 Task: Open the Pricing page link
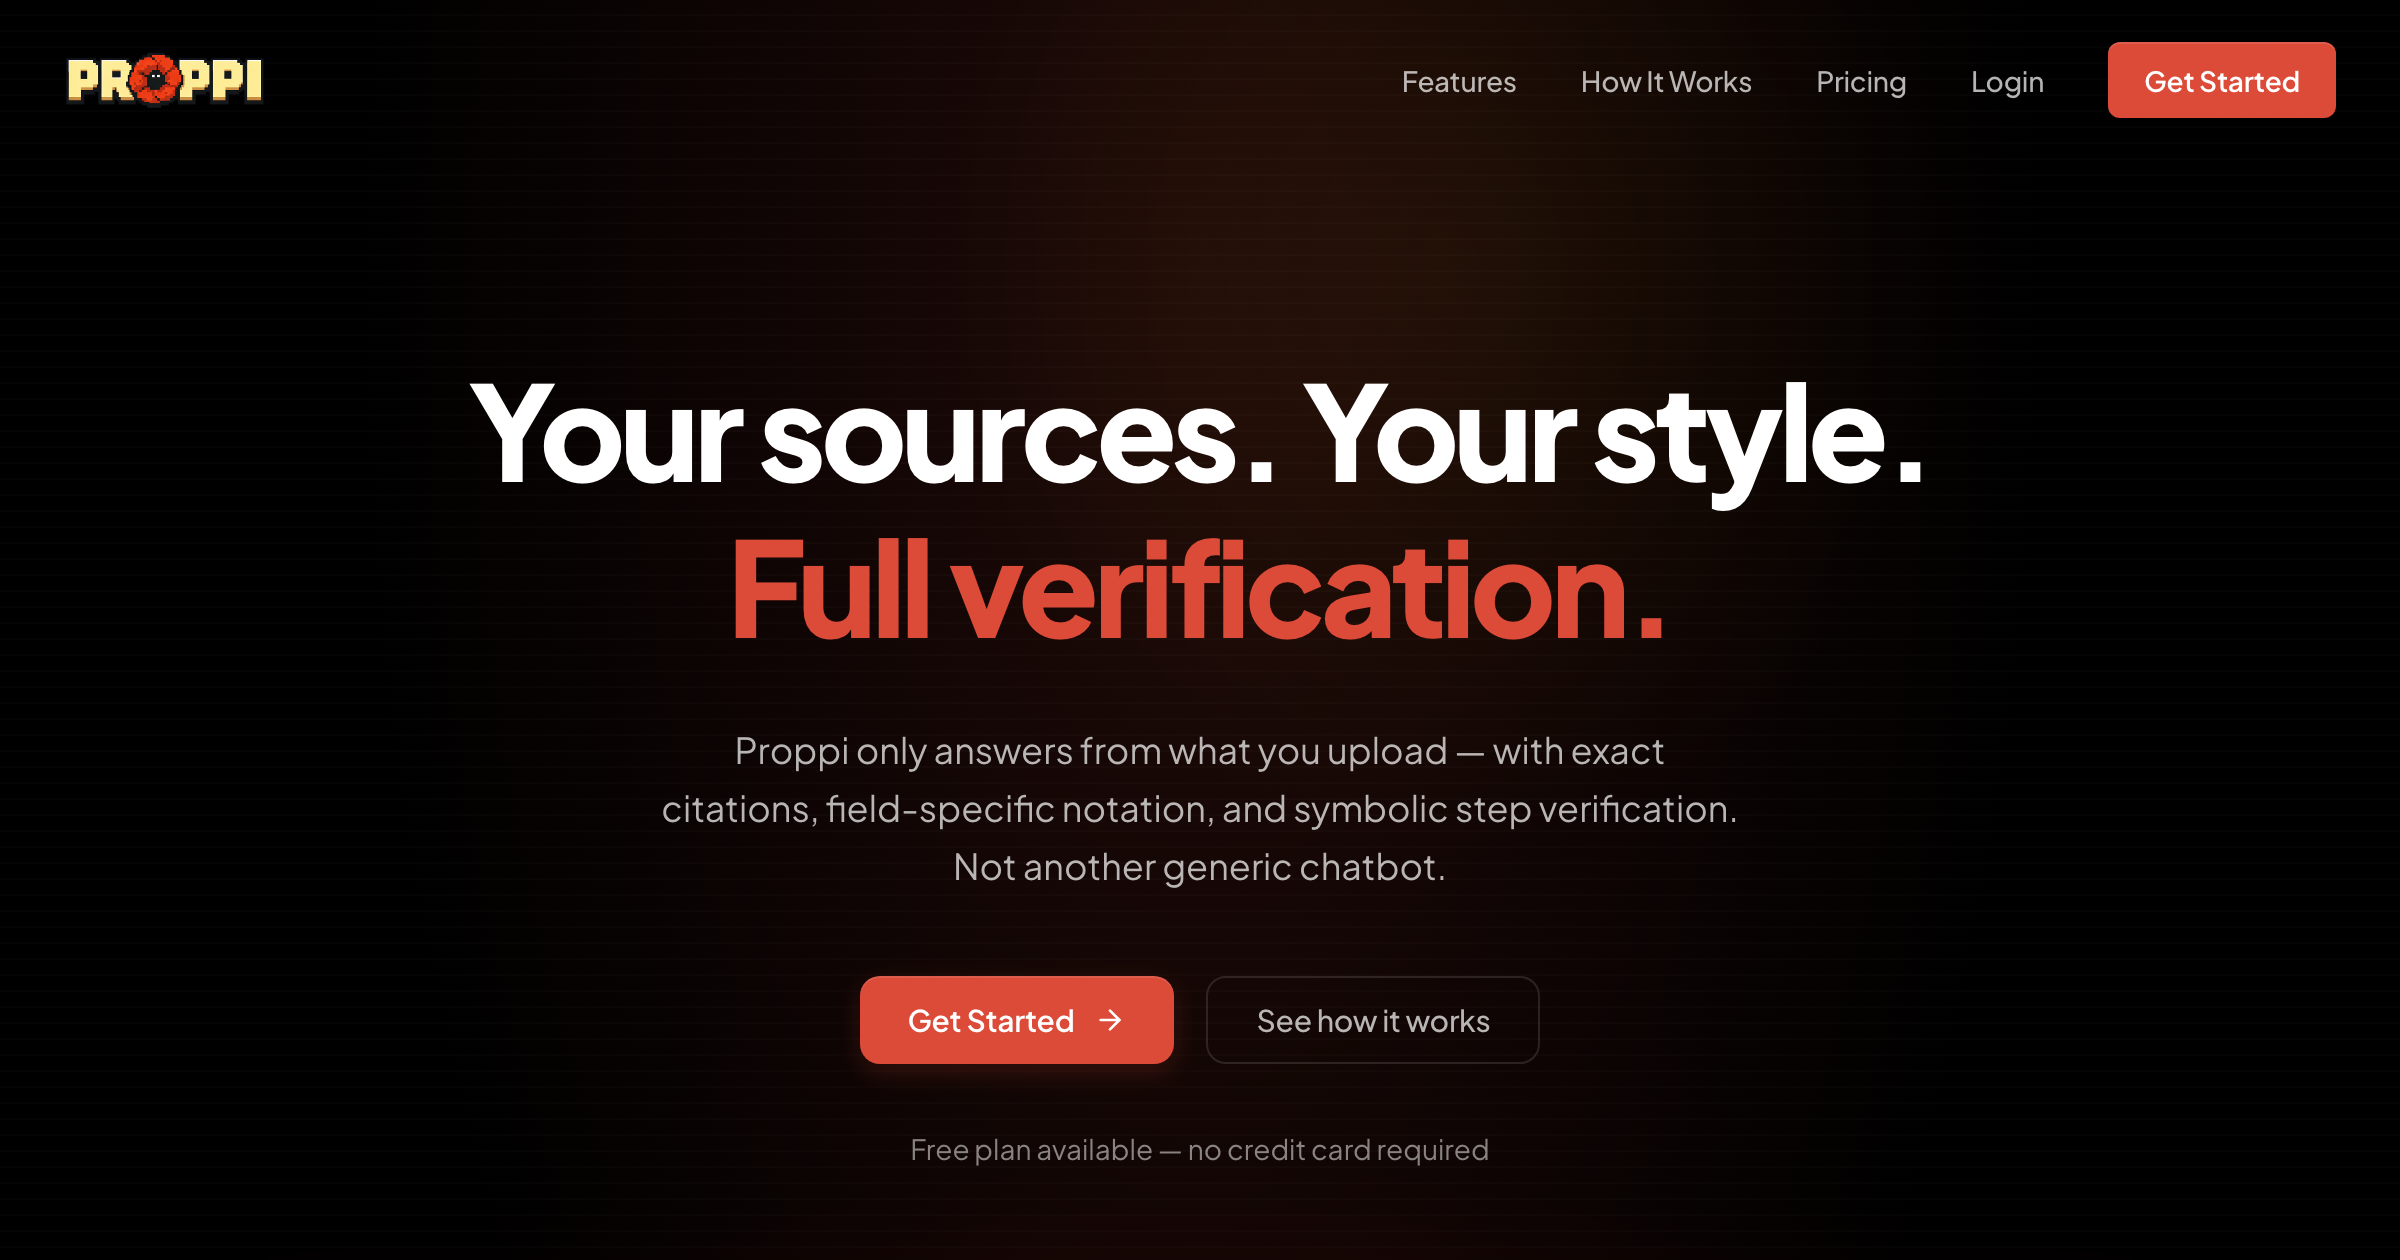[1861, 81]
